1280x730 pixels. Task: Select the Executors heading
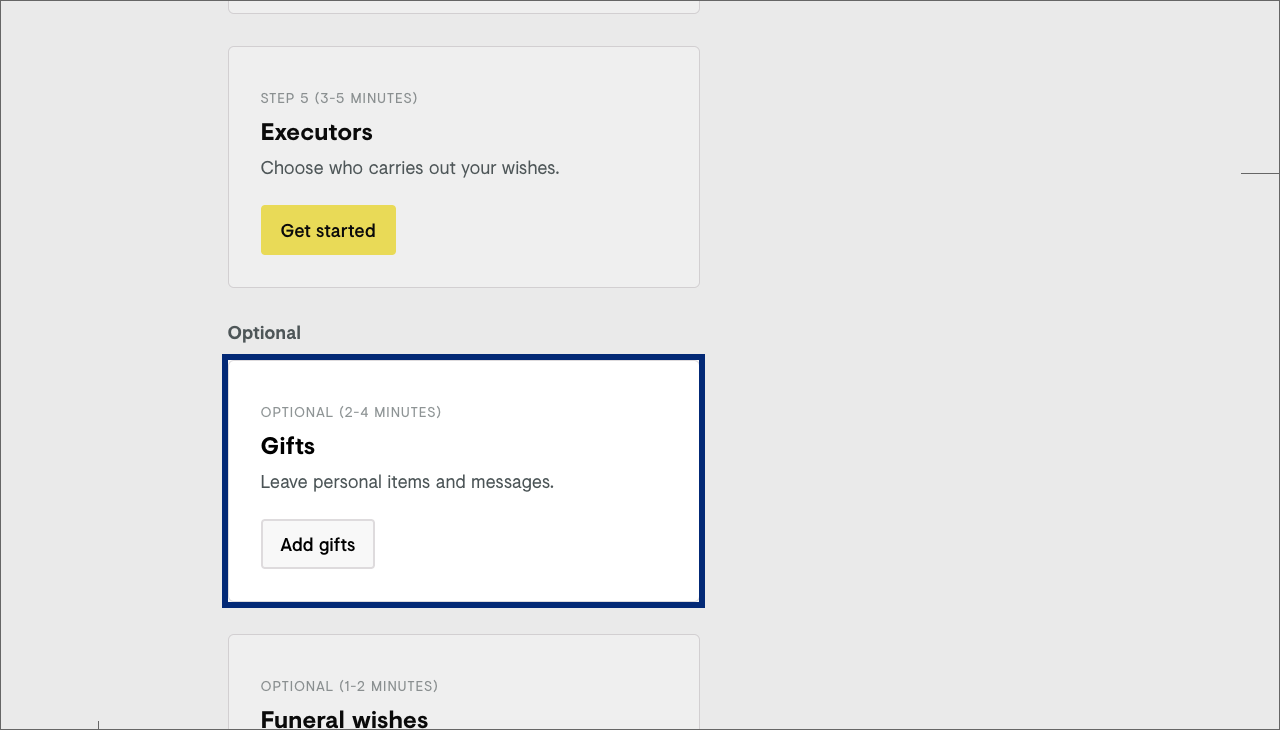(x=316, y=132)
